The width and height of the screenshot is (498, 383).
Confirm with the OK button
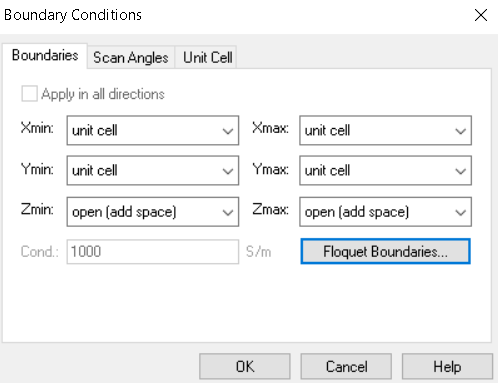(245, 366)
